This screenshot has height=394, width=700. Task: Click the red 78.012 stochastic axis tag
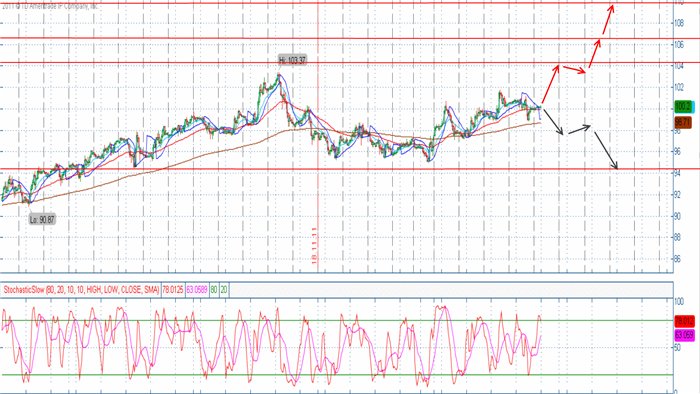[x=684, y=321]
